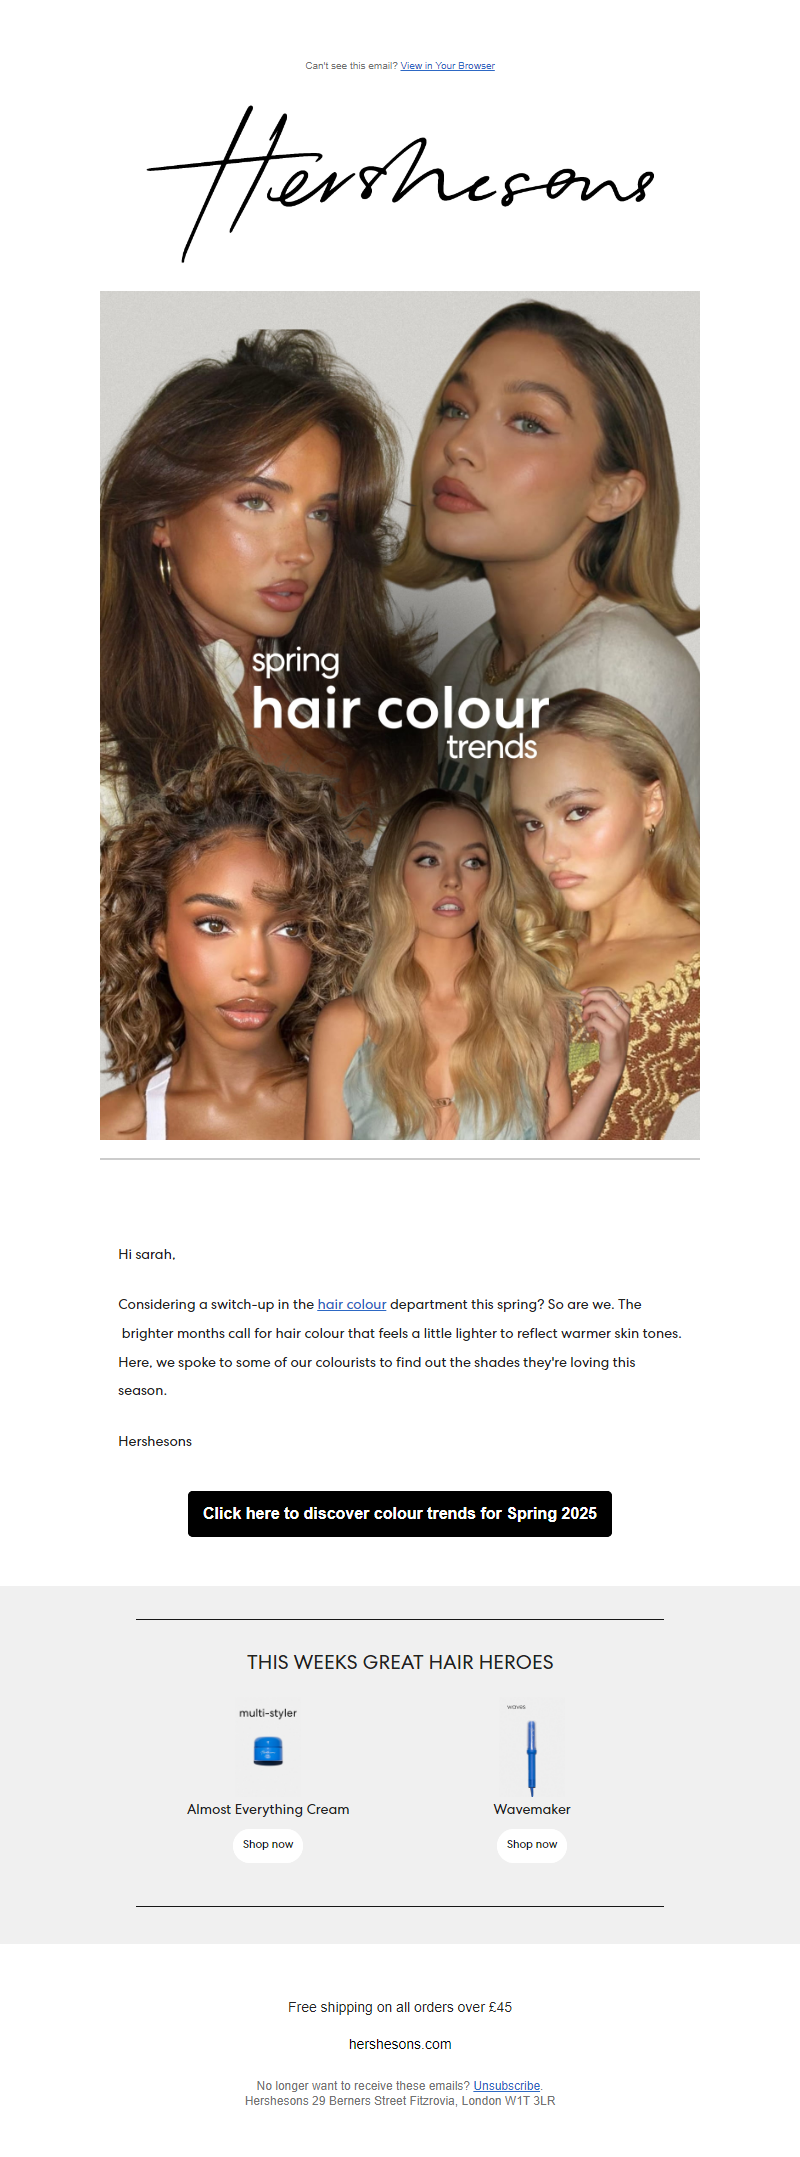The width and height of the screenshot is (800, 2157).
Task: Open the spring hair colour trends hero image
Action: tap(400, 715)
